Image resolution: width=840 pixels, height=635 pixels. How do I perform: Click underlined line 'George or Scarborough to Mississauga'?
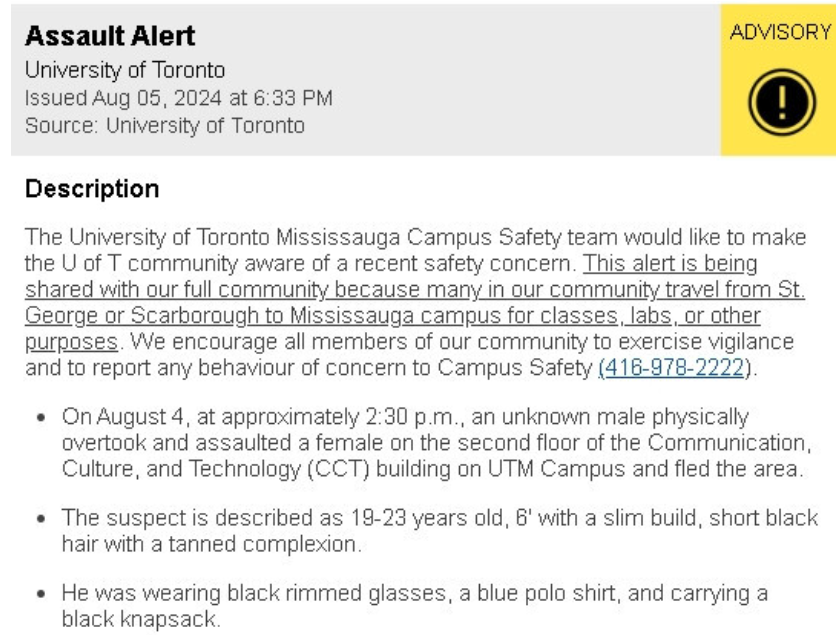[x=219, y=316]
